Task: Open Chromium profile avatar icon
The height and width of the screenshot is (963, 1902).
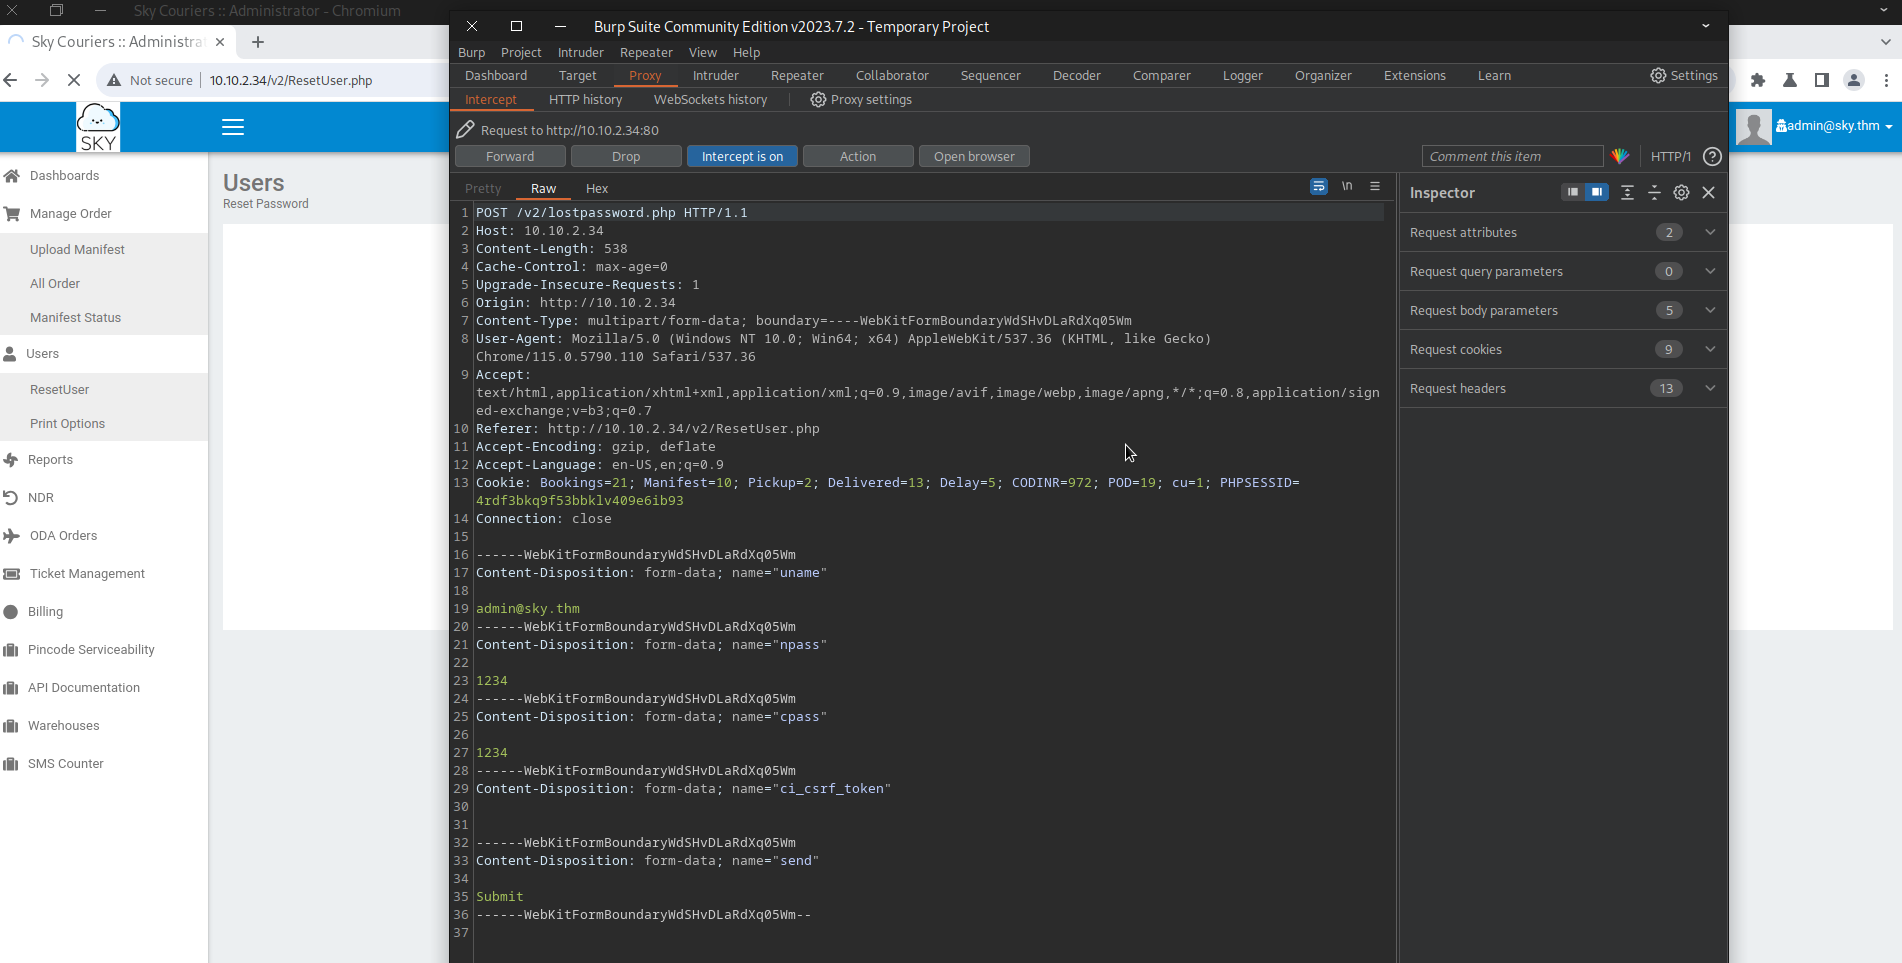Action: [1854, 80]
